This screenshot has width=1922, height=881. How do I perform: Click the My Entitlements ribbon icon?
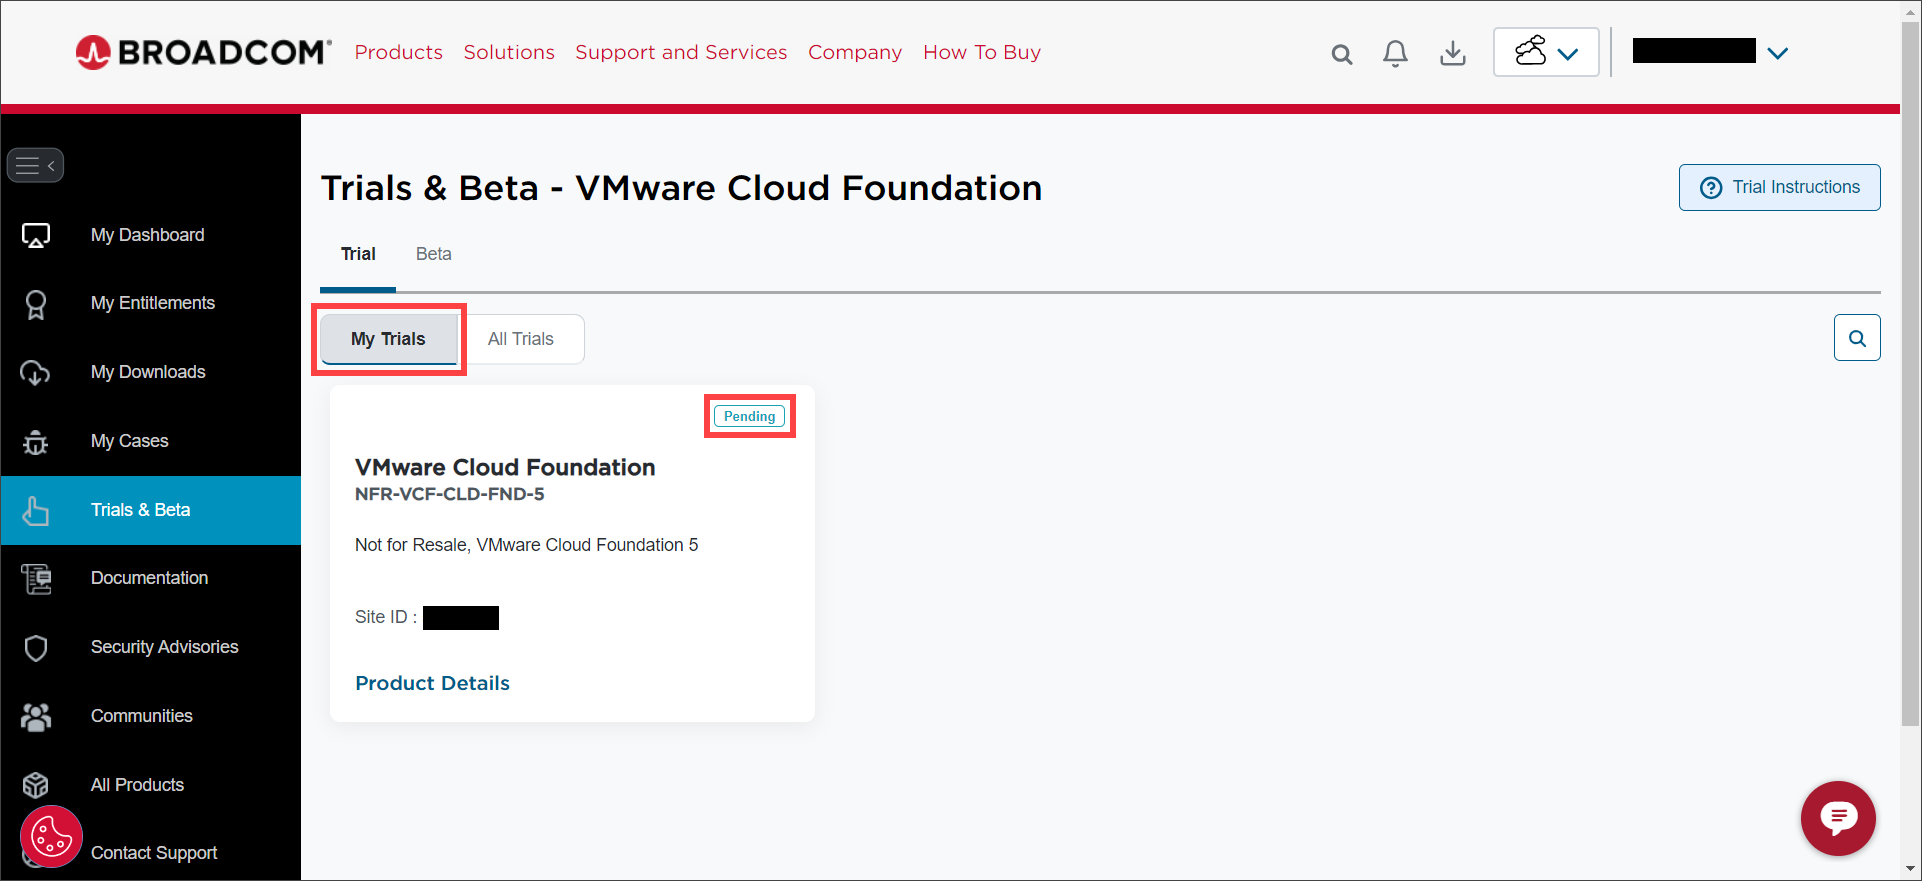pos(36,304)
